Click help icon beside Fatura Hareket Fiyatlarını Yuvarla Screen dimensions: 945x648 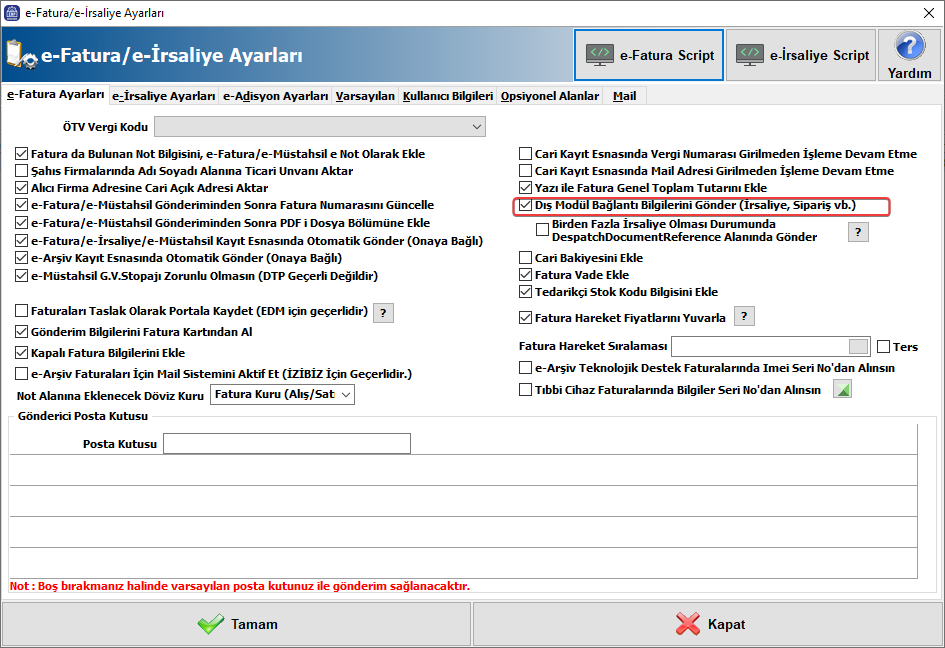pos(743,317)
